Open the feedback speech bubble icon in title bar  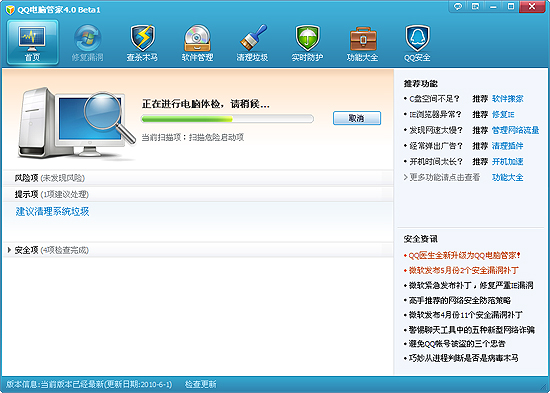point(458,6)
